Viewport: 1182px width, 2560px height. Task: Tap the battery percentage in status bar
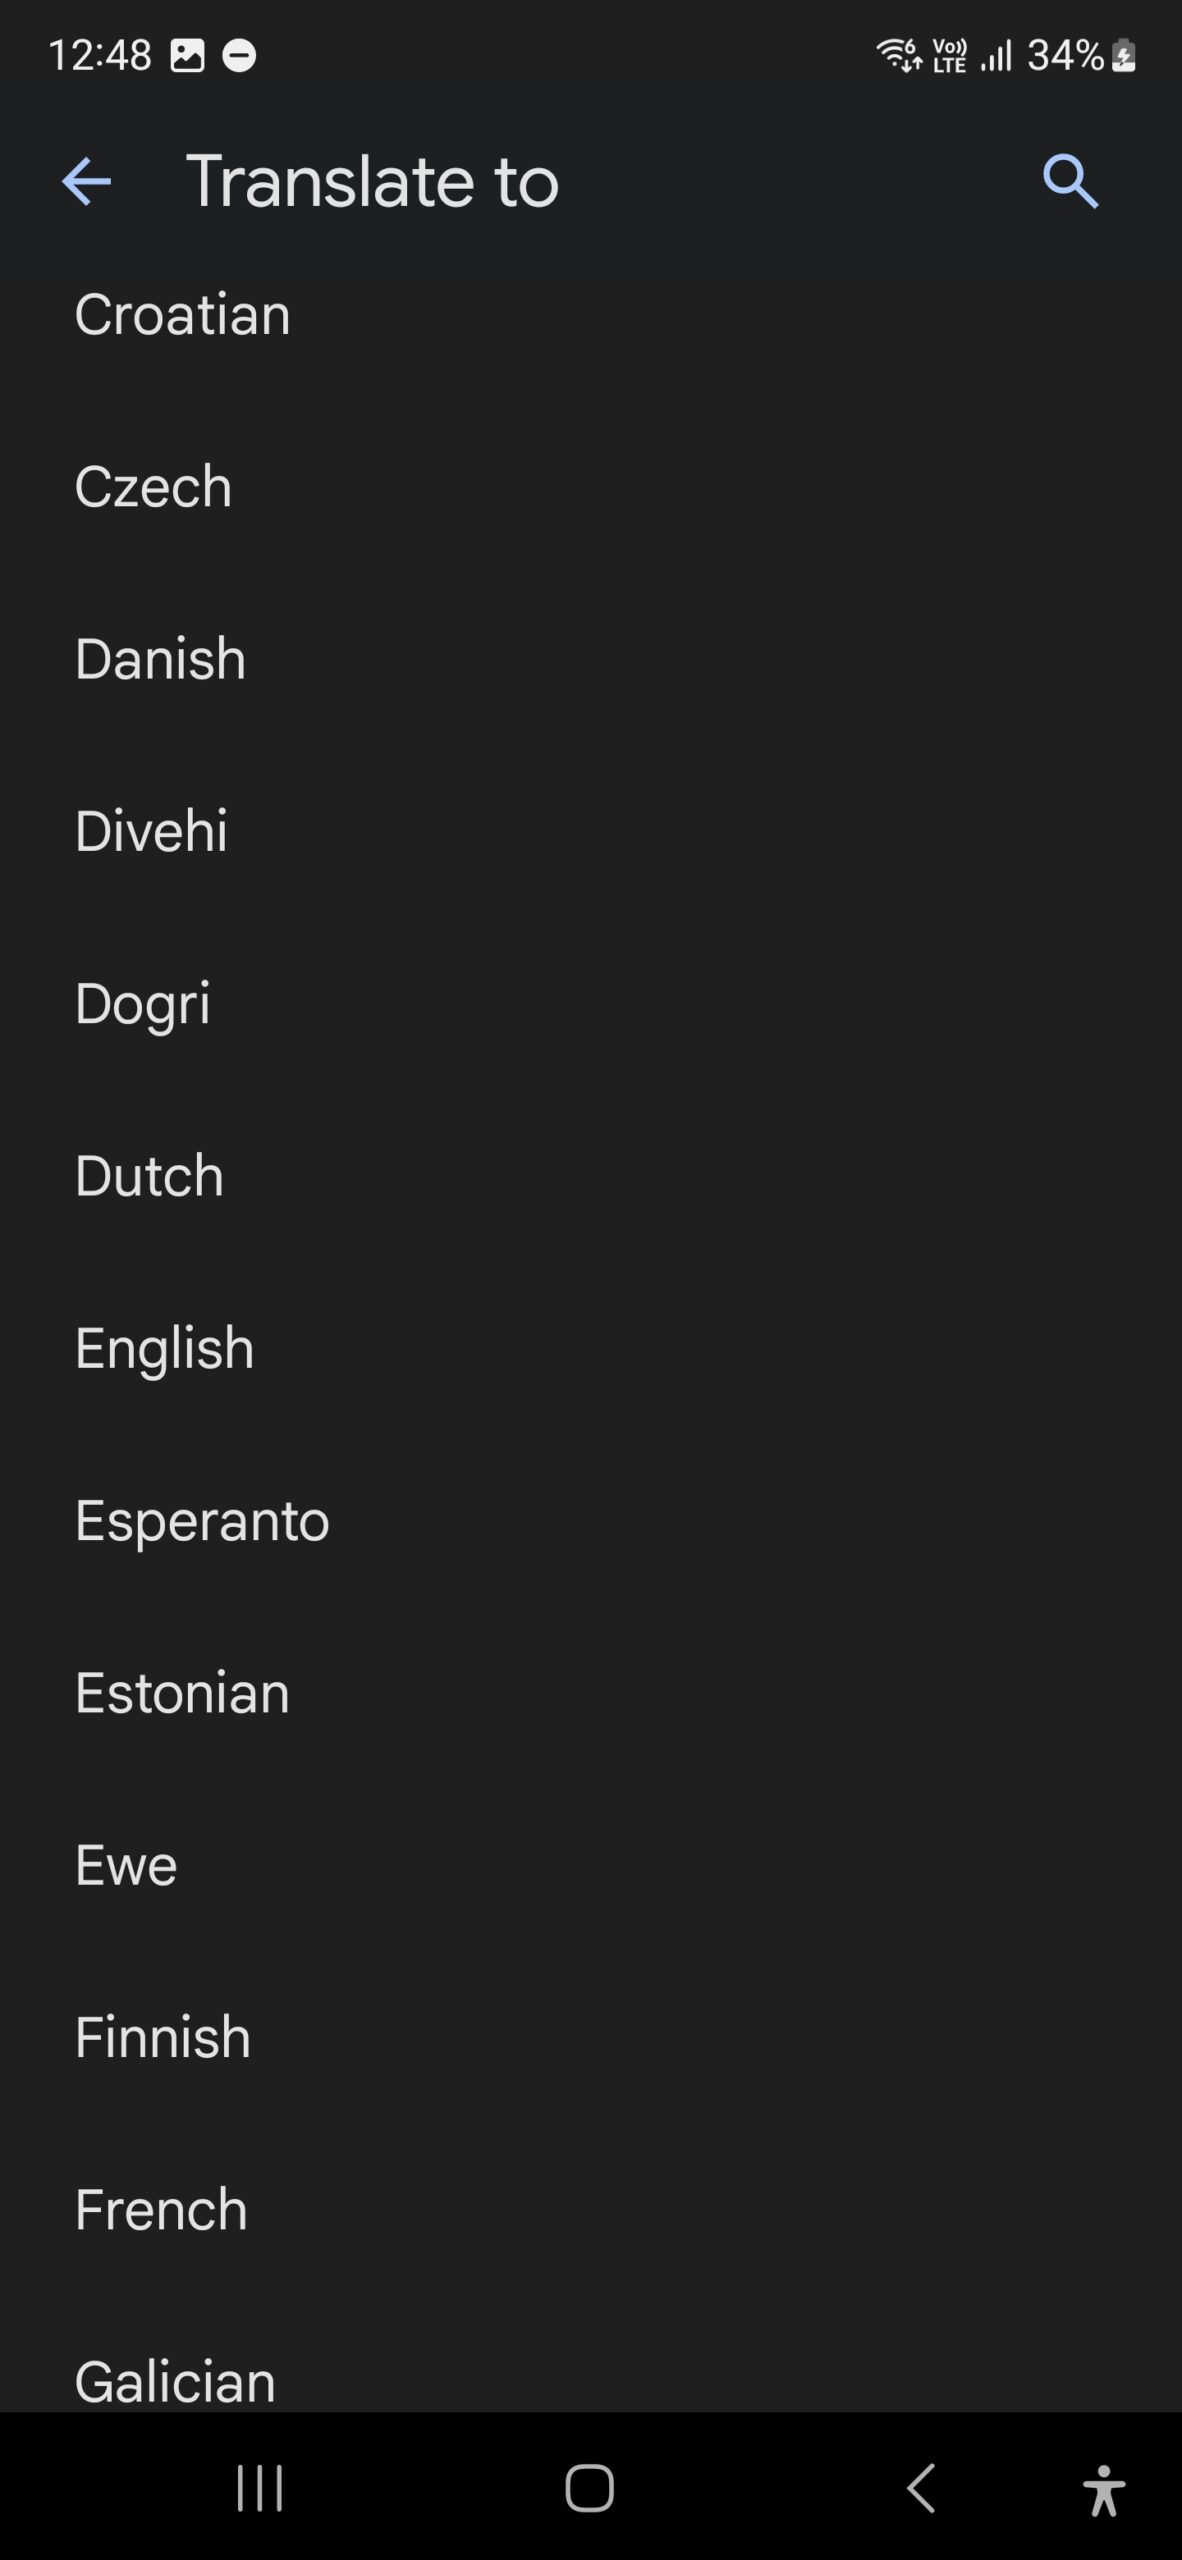coord(1065,55)
